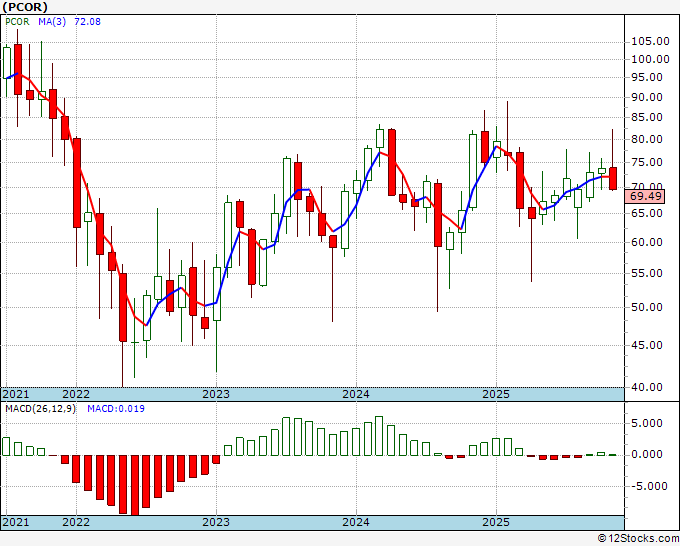Screen dimensions: 680x546
Task: Select the 95.00 price axis label
Action: click(x=647, y=77)
